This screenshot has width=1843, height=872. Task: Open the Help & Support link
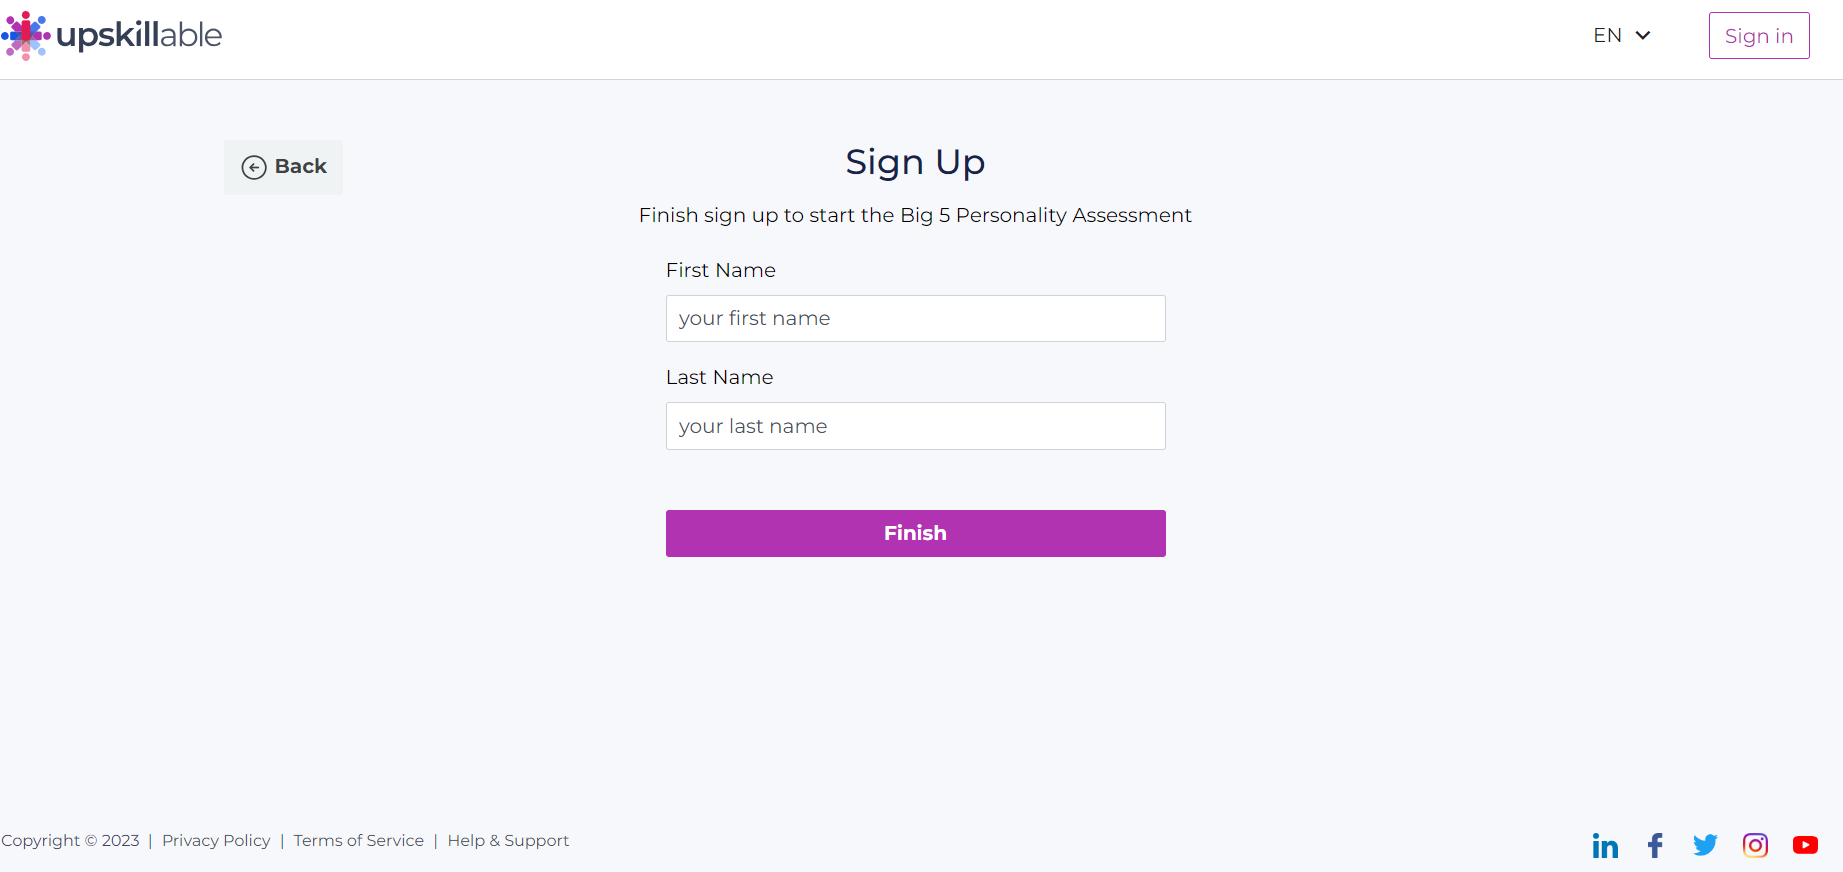coord(508,840)
